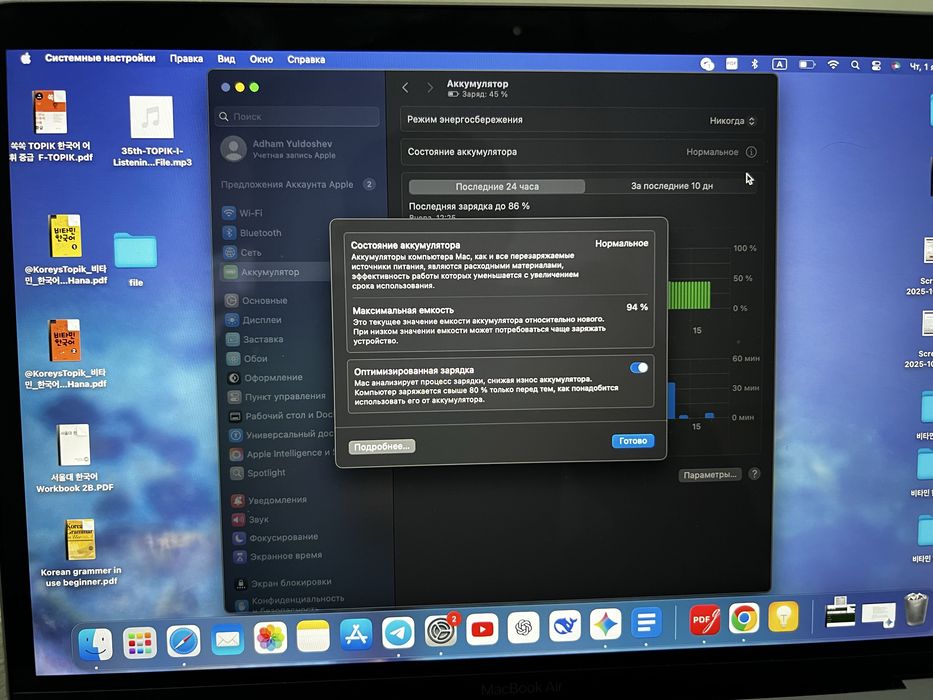The height and width of the screenshot is (700, 933).
Task: Go forward with the right chevron
Action: point(430,88)
